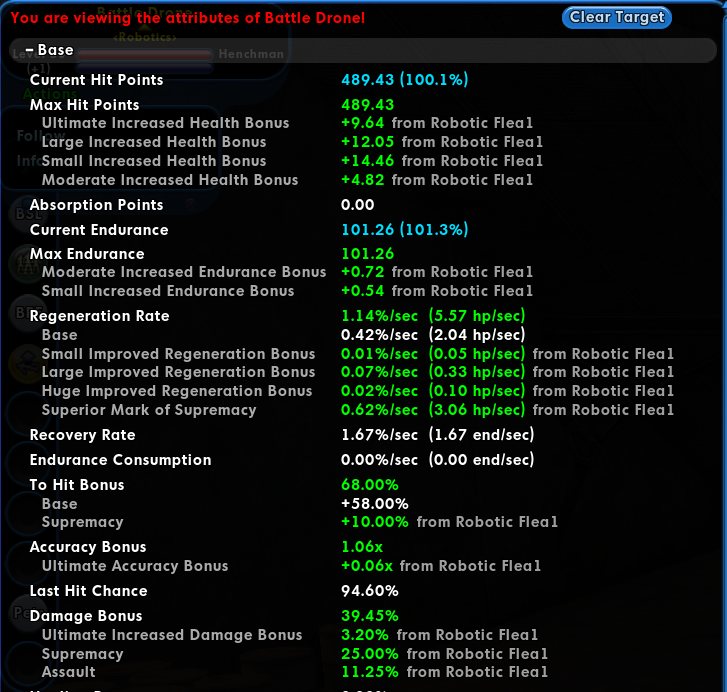Screen dimensions: 727x692
Task: Click the 1.06x accuracy value
Action: (x=362, y=547)
